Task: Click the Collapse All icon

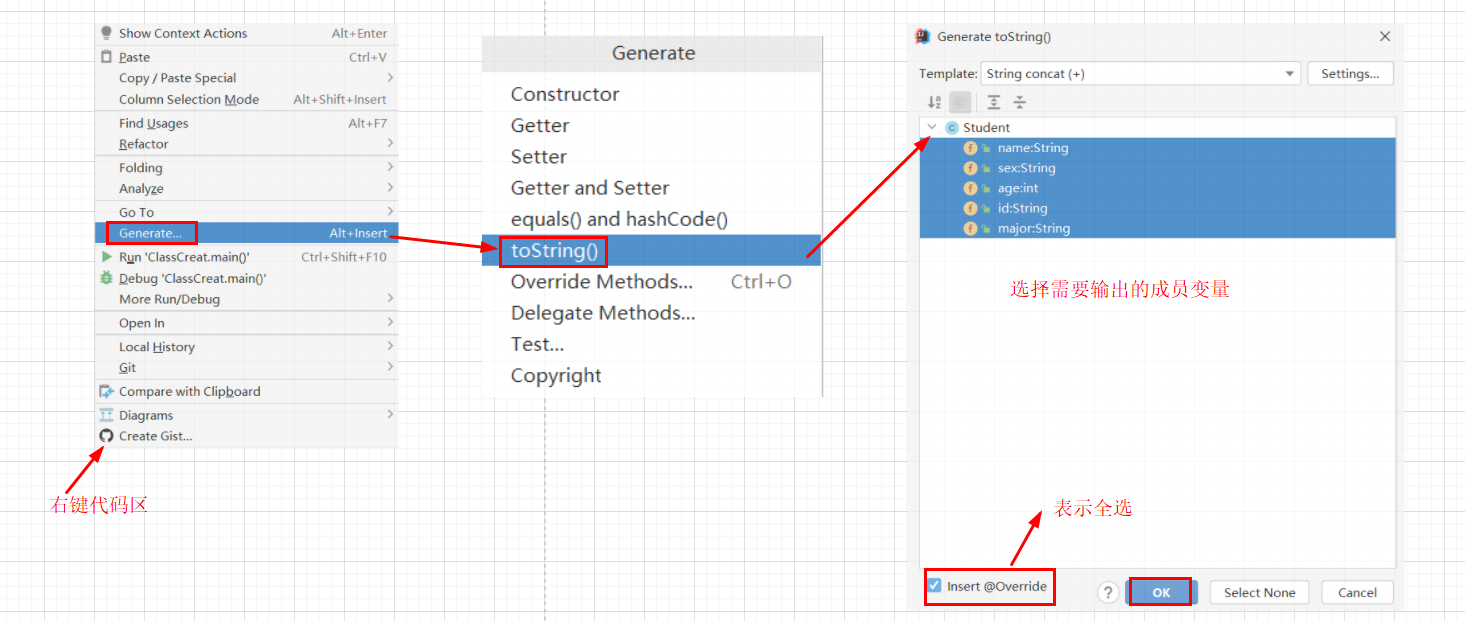Action: pos(1019,102)
